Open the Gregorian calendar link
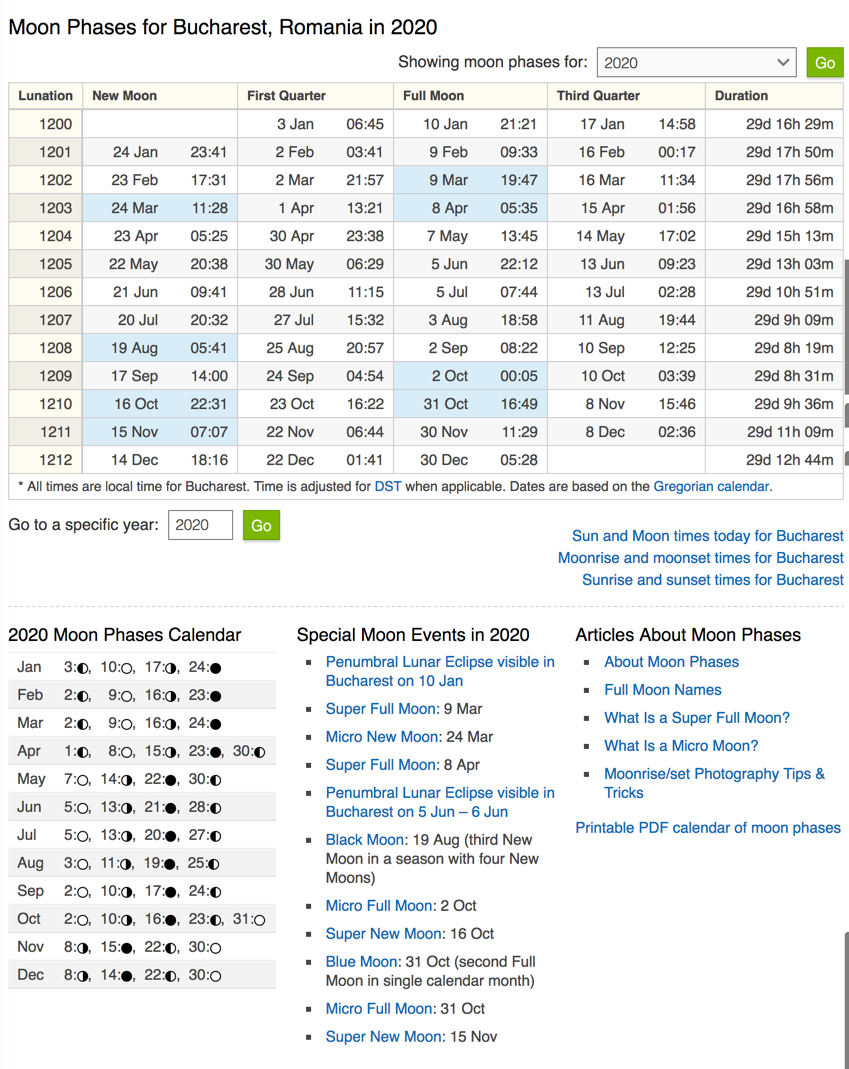 point(710,487)
